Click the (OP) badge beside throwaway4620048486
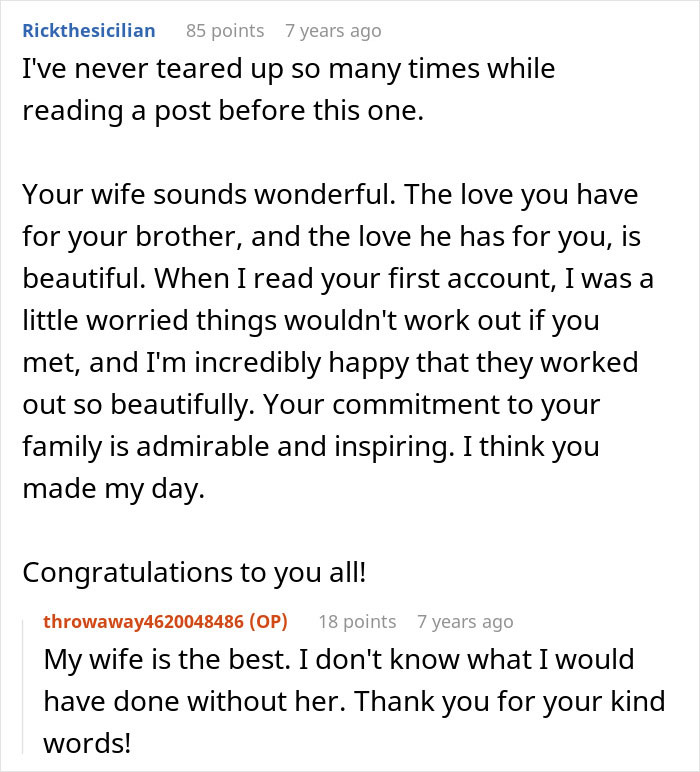700x772 pixels. (268, 621)
